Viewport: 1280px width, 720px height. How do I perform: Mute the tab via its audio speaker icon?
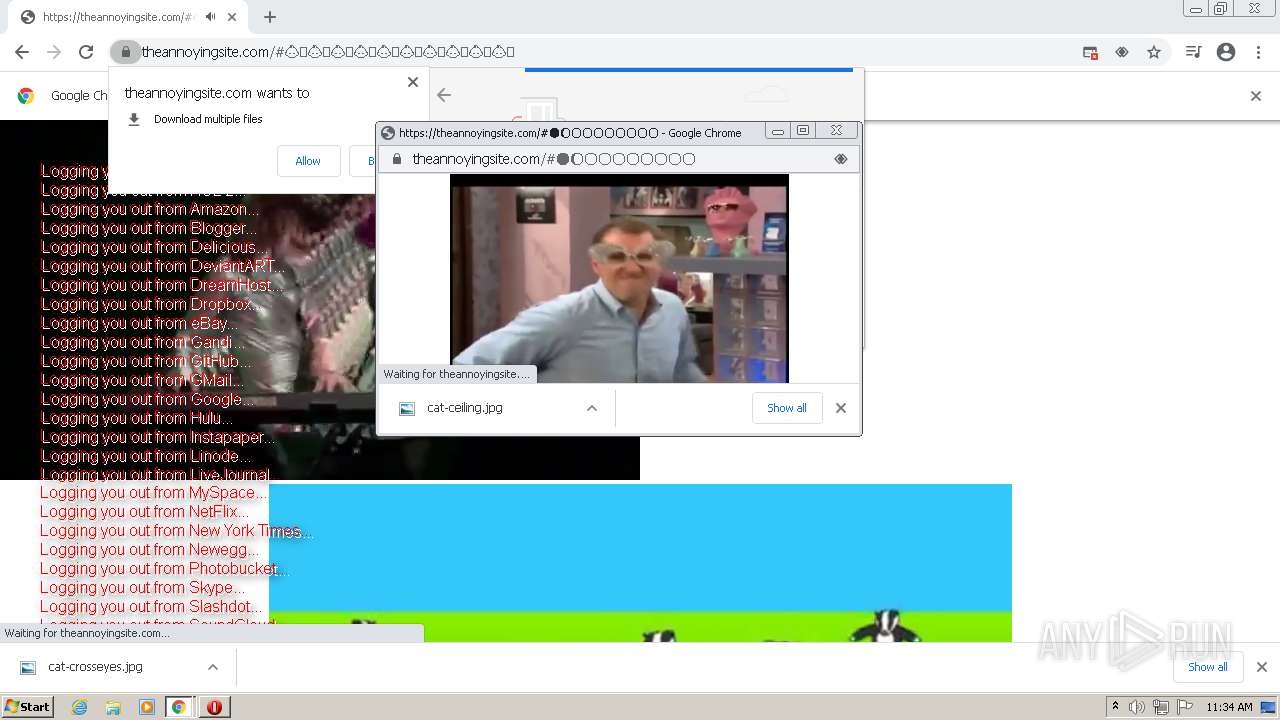[210, 17]
